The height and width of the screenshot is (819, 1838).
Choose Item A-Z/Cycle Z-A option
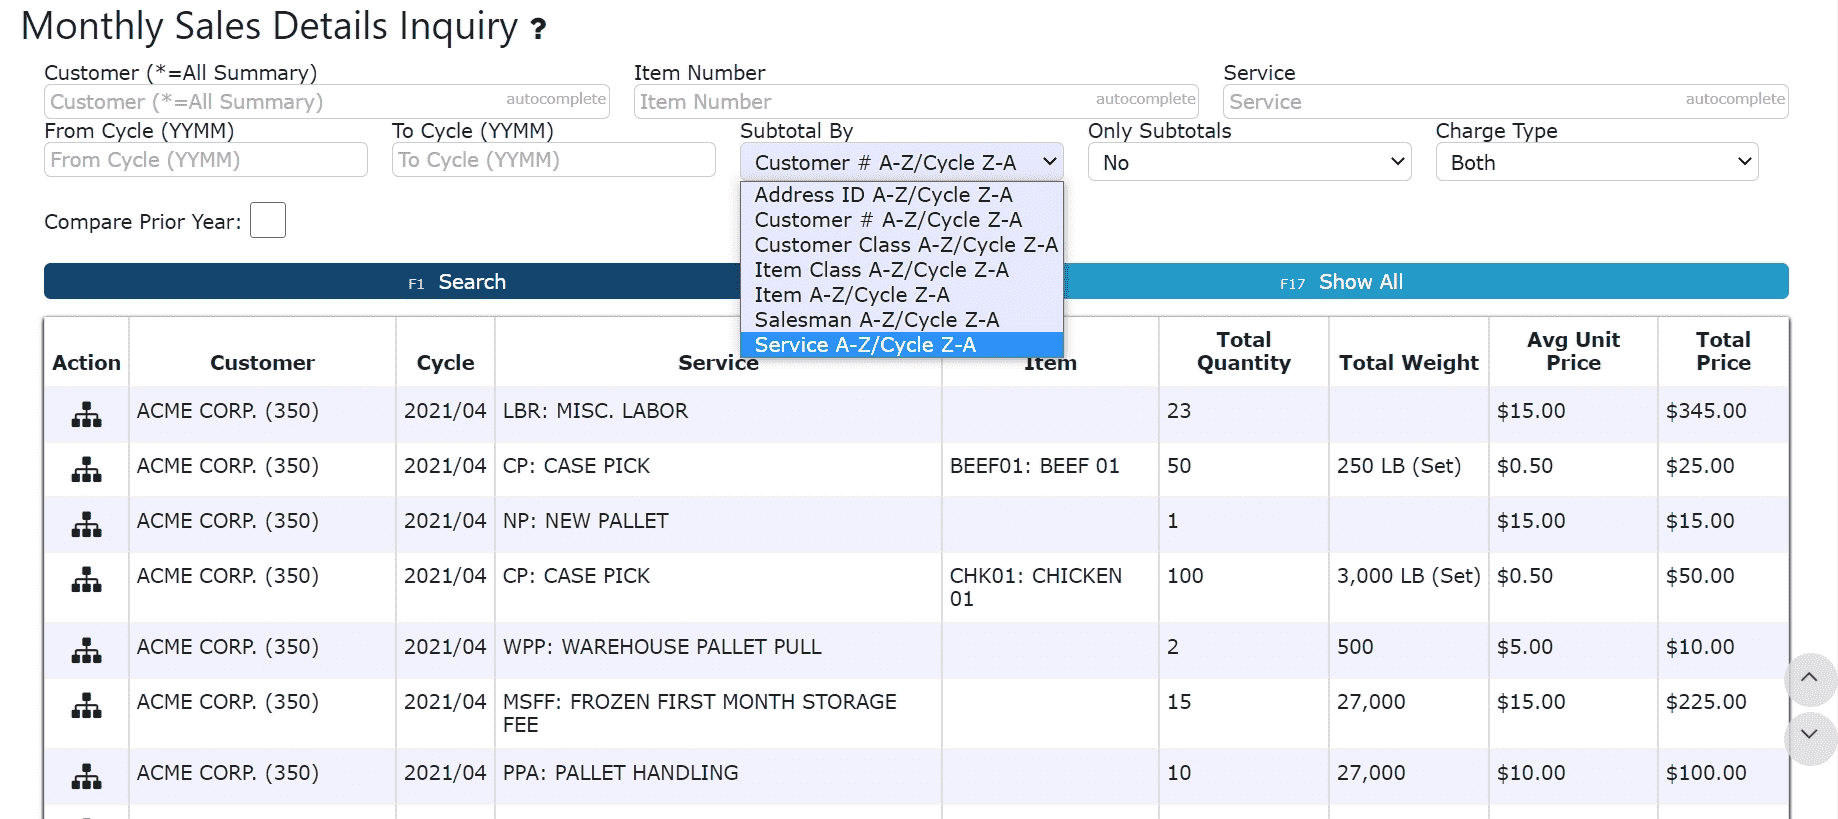pos(901,295)
